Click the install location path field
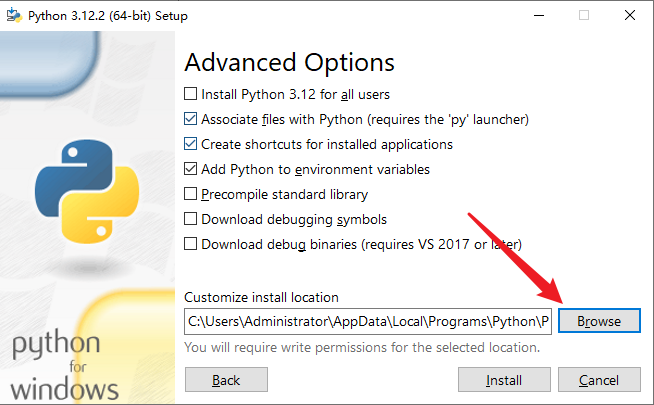Image resolution: width=654 pixels, height=405 pixels. click(x=367, y=322)
